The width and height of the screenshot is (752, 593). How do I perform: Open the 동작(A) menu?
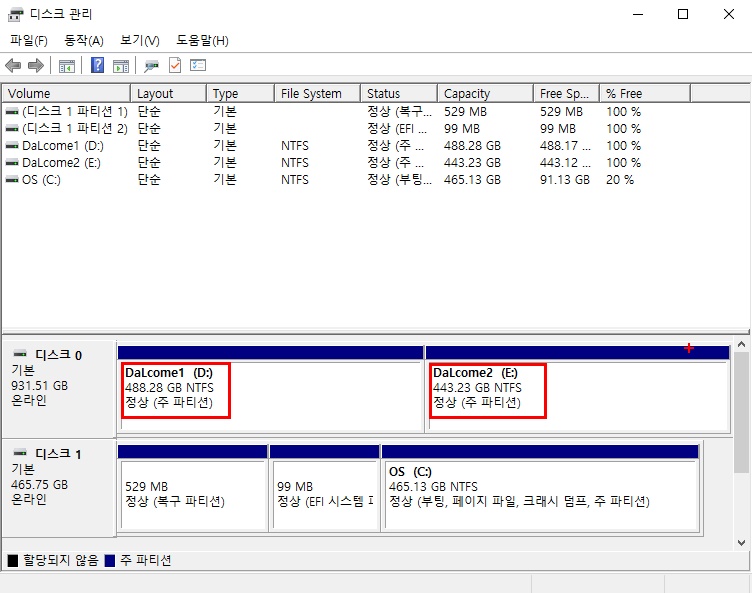(84, 41)
